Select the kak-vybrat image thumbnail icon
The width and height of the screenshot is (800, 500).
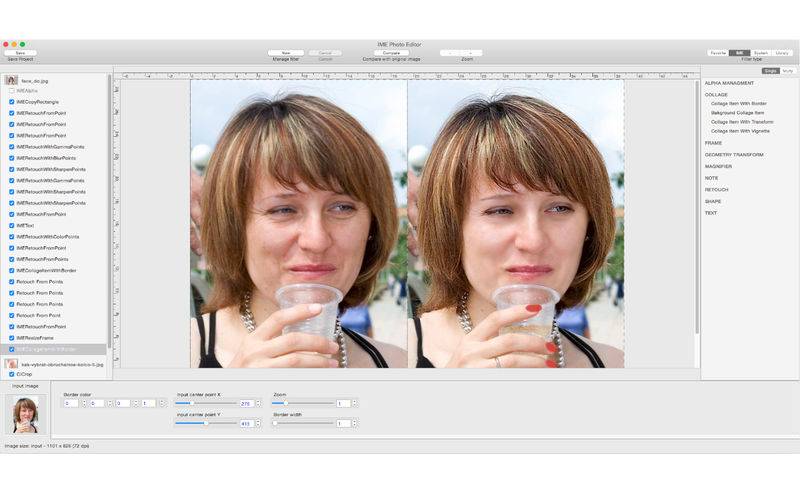(11, 364)
